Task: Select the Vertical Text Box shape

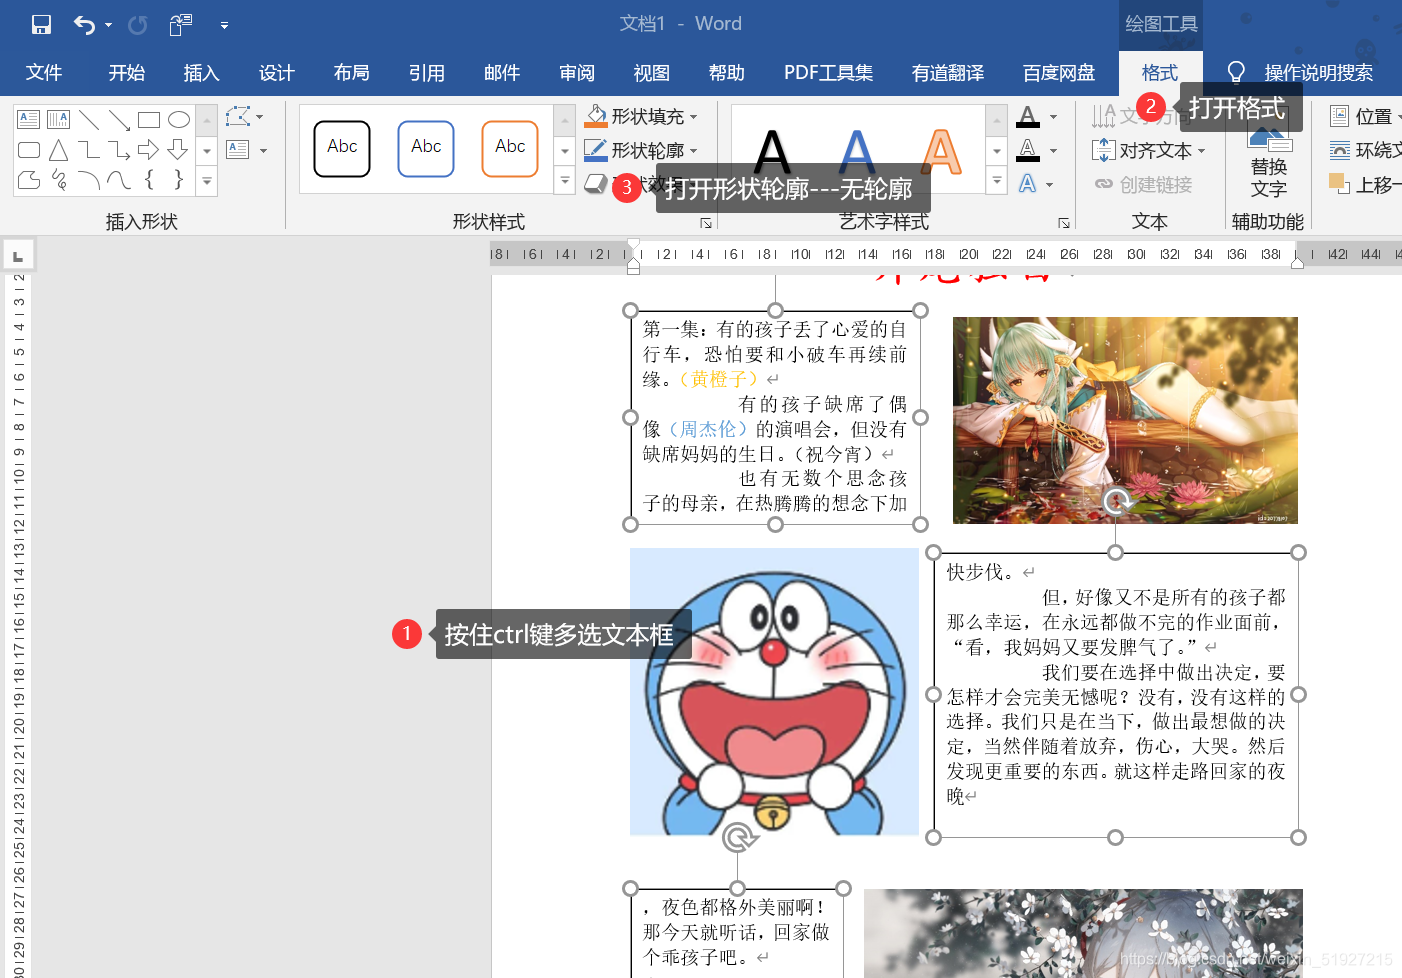Action: (59, 120)
